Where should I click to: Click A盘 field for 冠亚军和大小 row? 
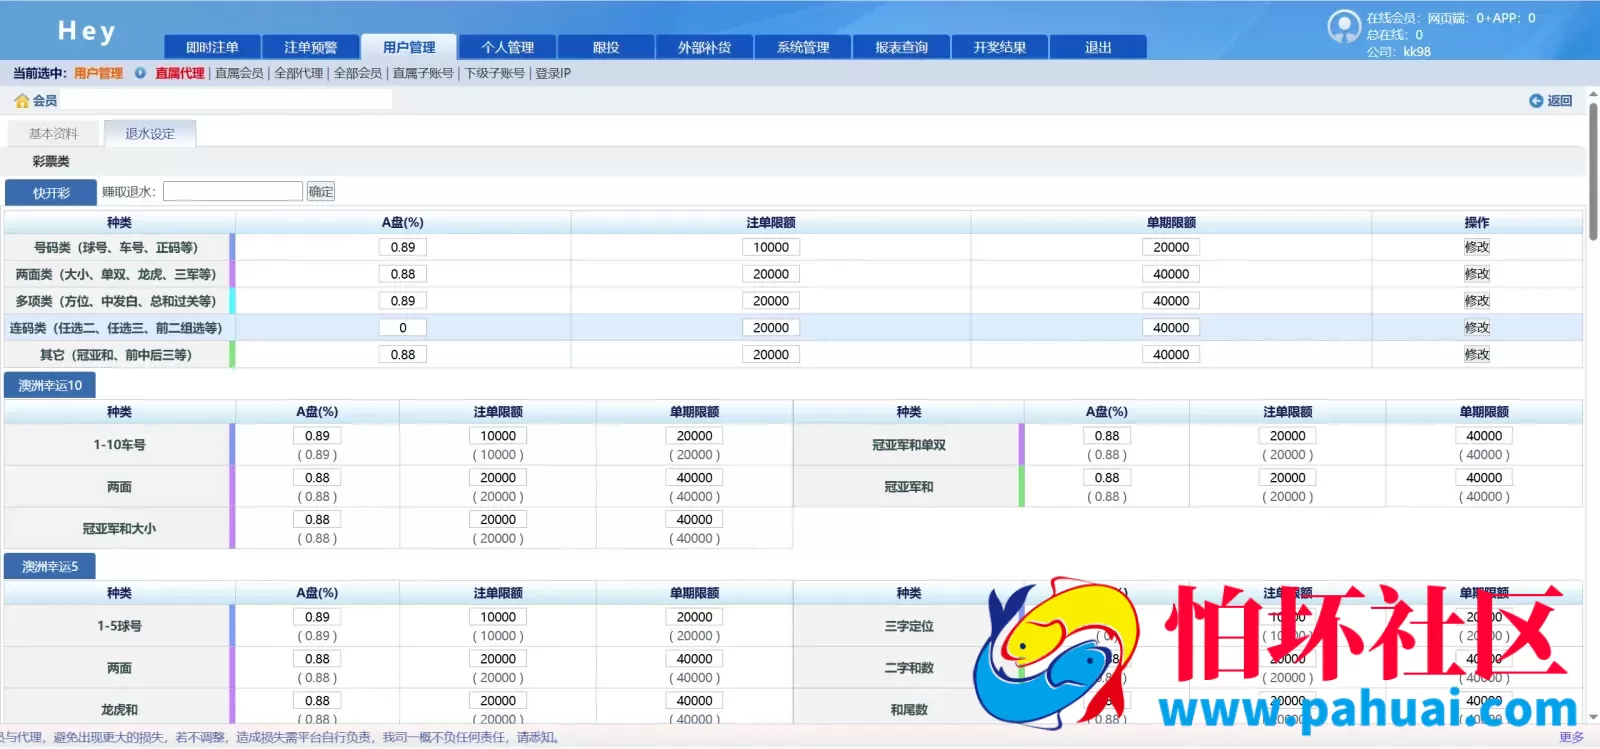[x=317, y=520]
